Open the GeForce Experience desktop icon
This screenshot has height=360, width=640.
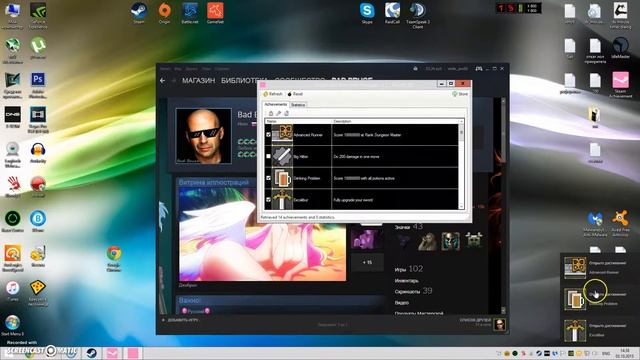pos(38,16)
